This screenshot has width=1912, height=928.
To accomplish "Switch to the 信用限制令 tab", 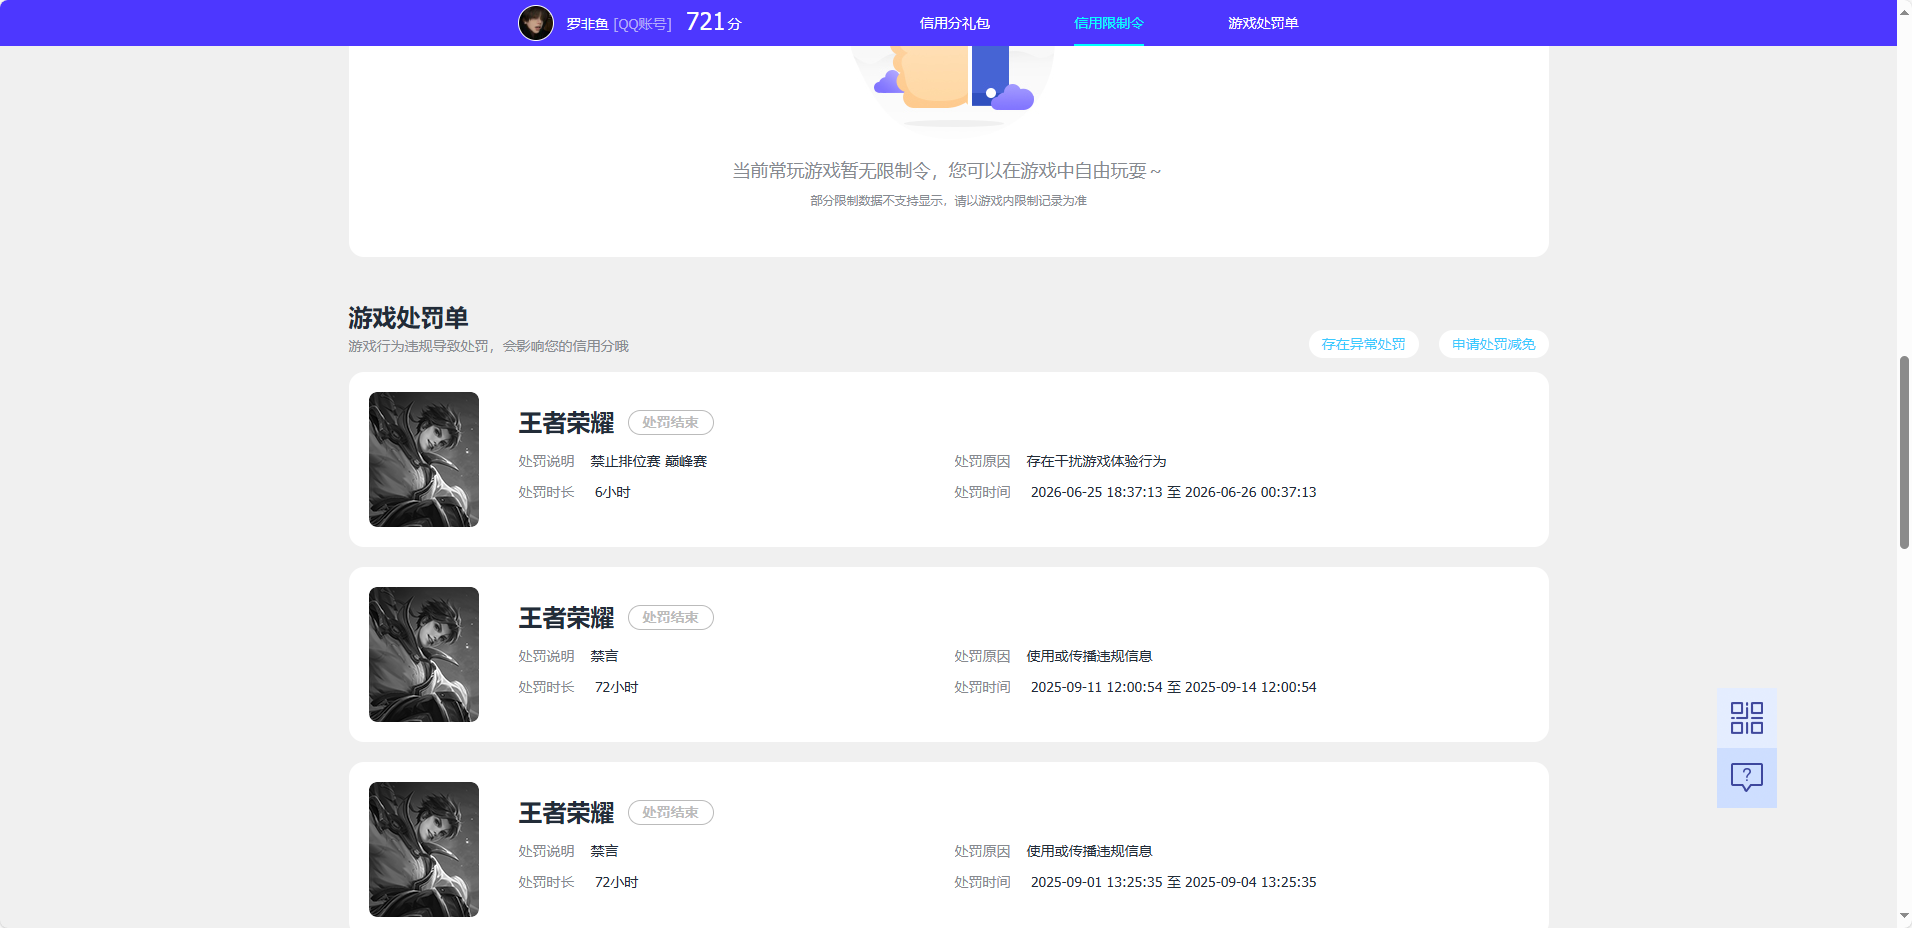I will [1109, 23].
